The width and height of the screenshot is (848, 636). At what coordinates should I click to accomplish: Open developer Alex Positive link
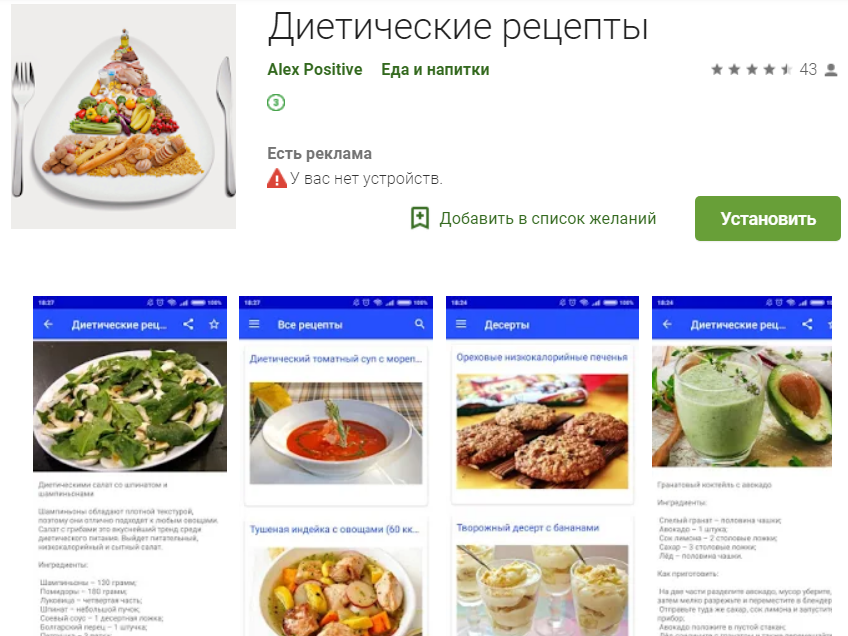[315, 69]
